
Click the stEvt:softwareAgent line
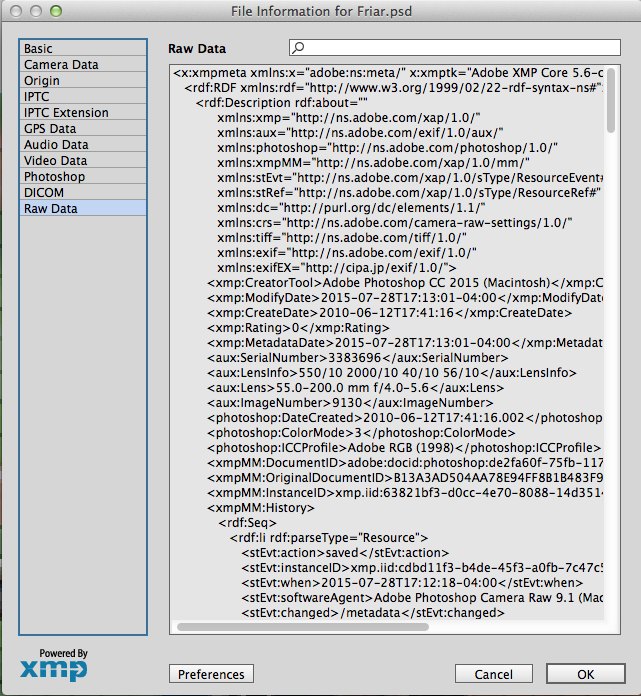click(422, 598)
